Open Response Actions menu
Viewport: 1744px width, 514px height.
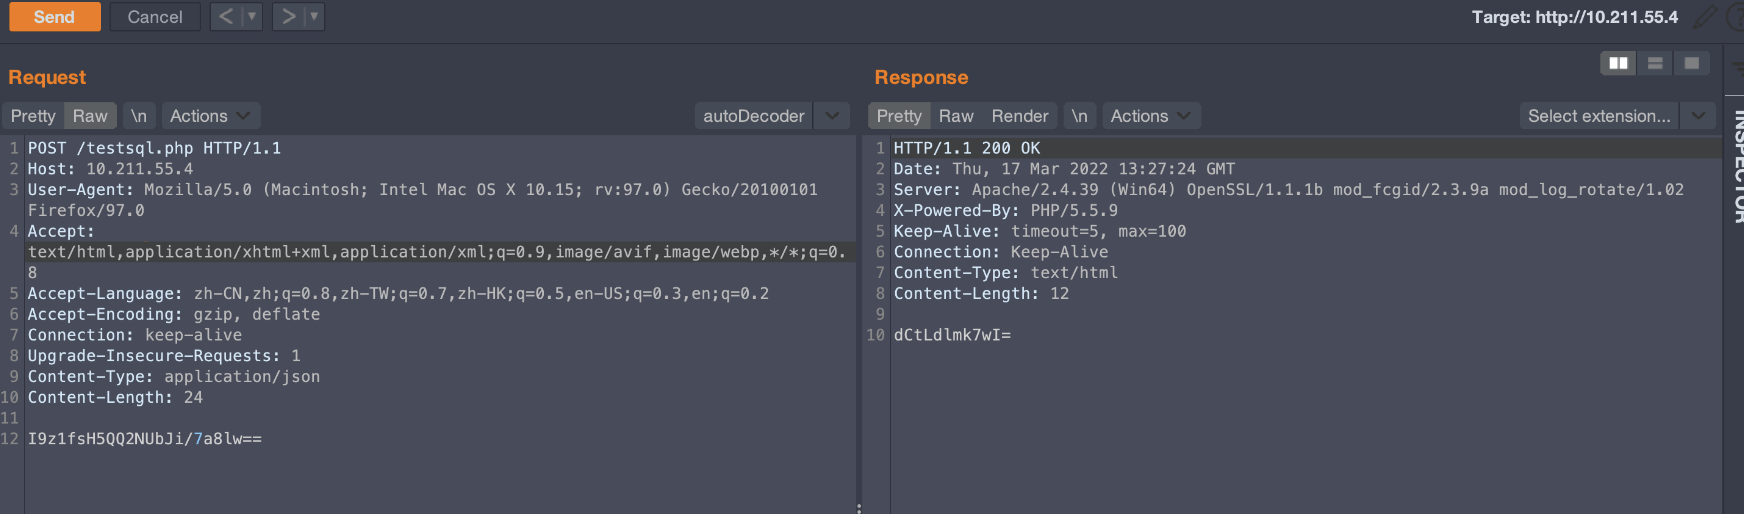1151,116
